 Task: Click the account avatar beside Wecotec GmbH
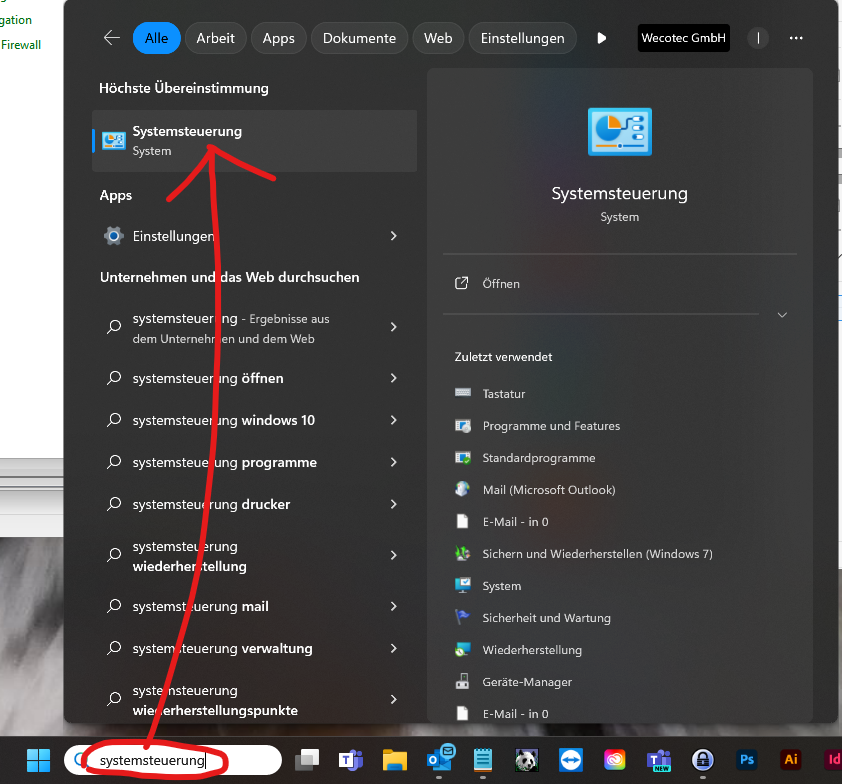758,38
